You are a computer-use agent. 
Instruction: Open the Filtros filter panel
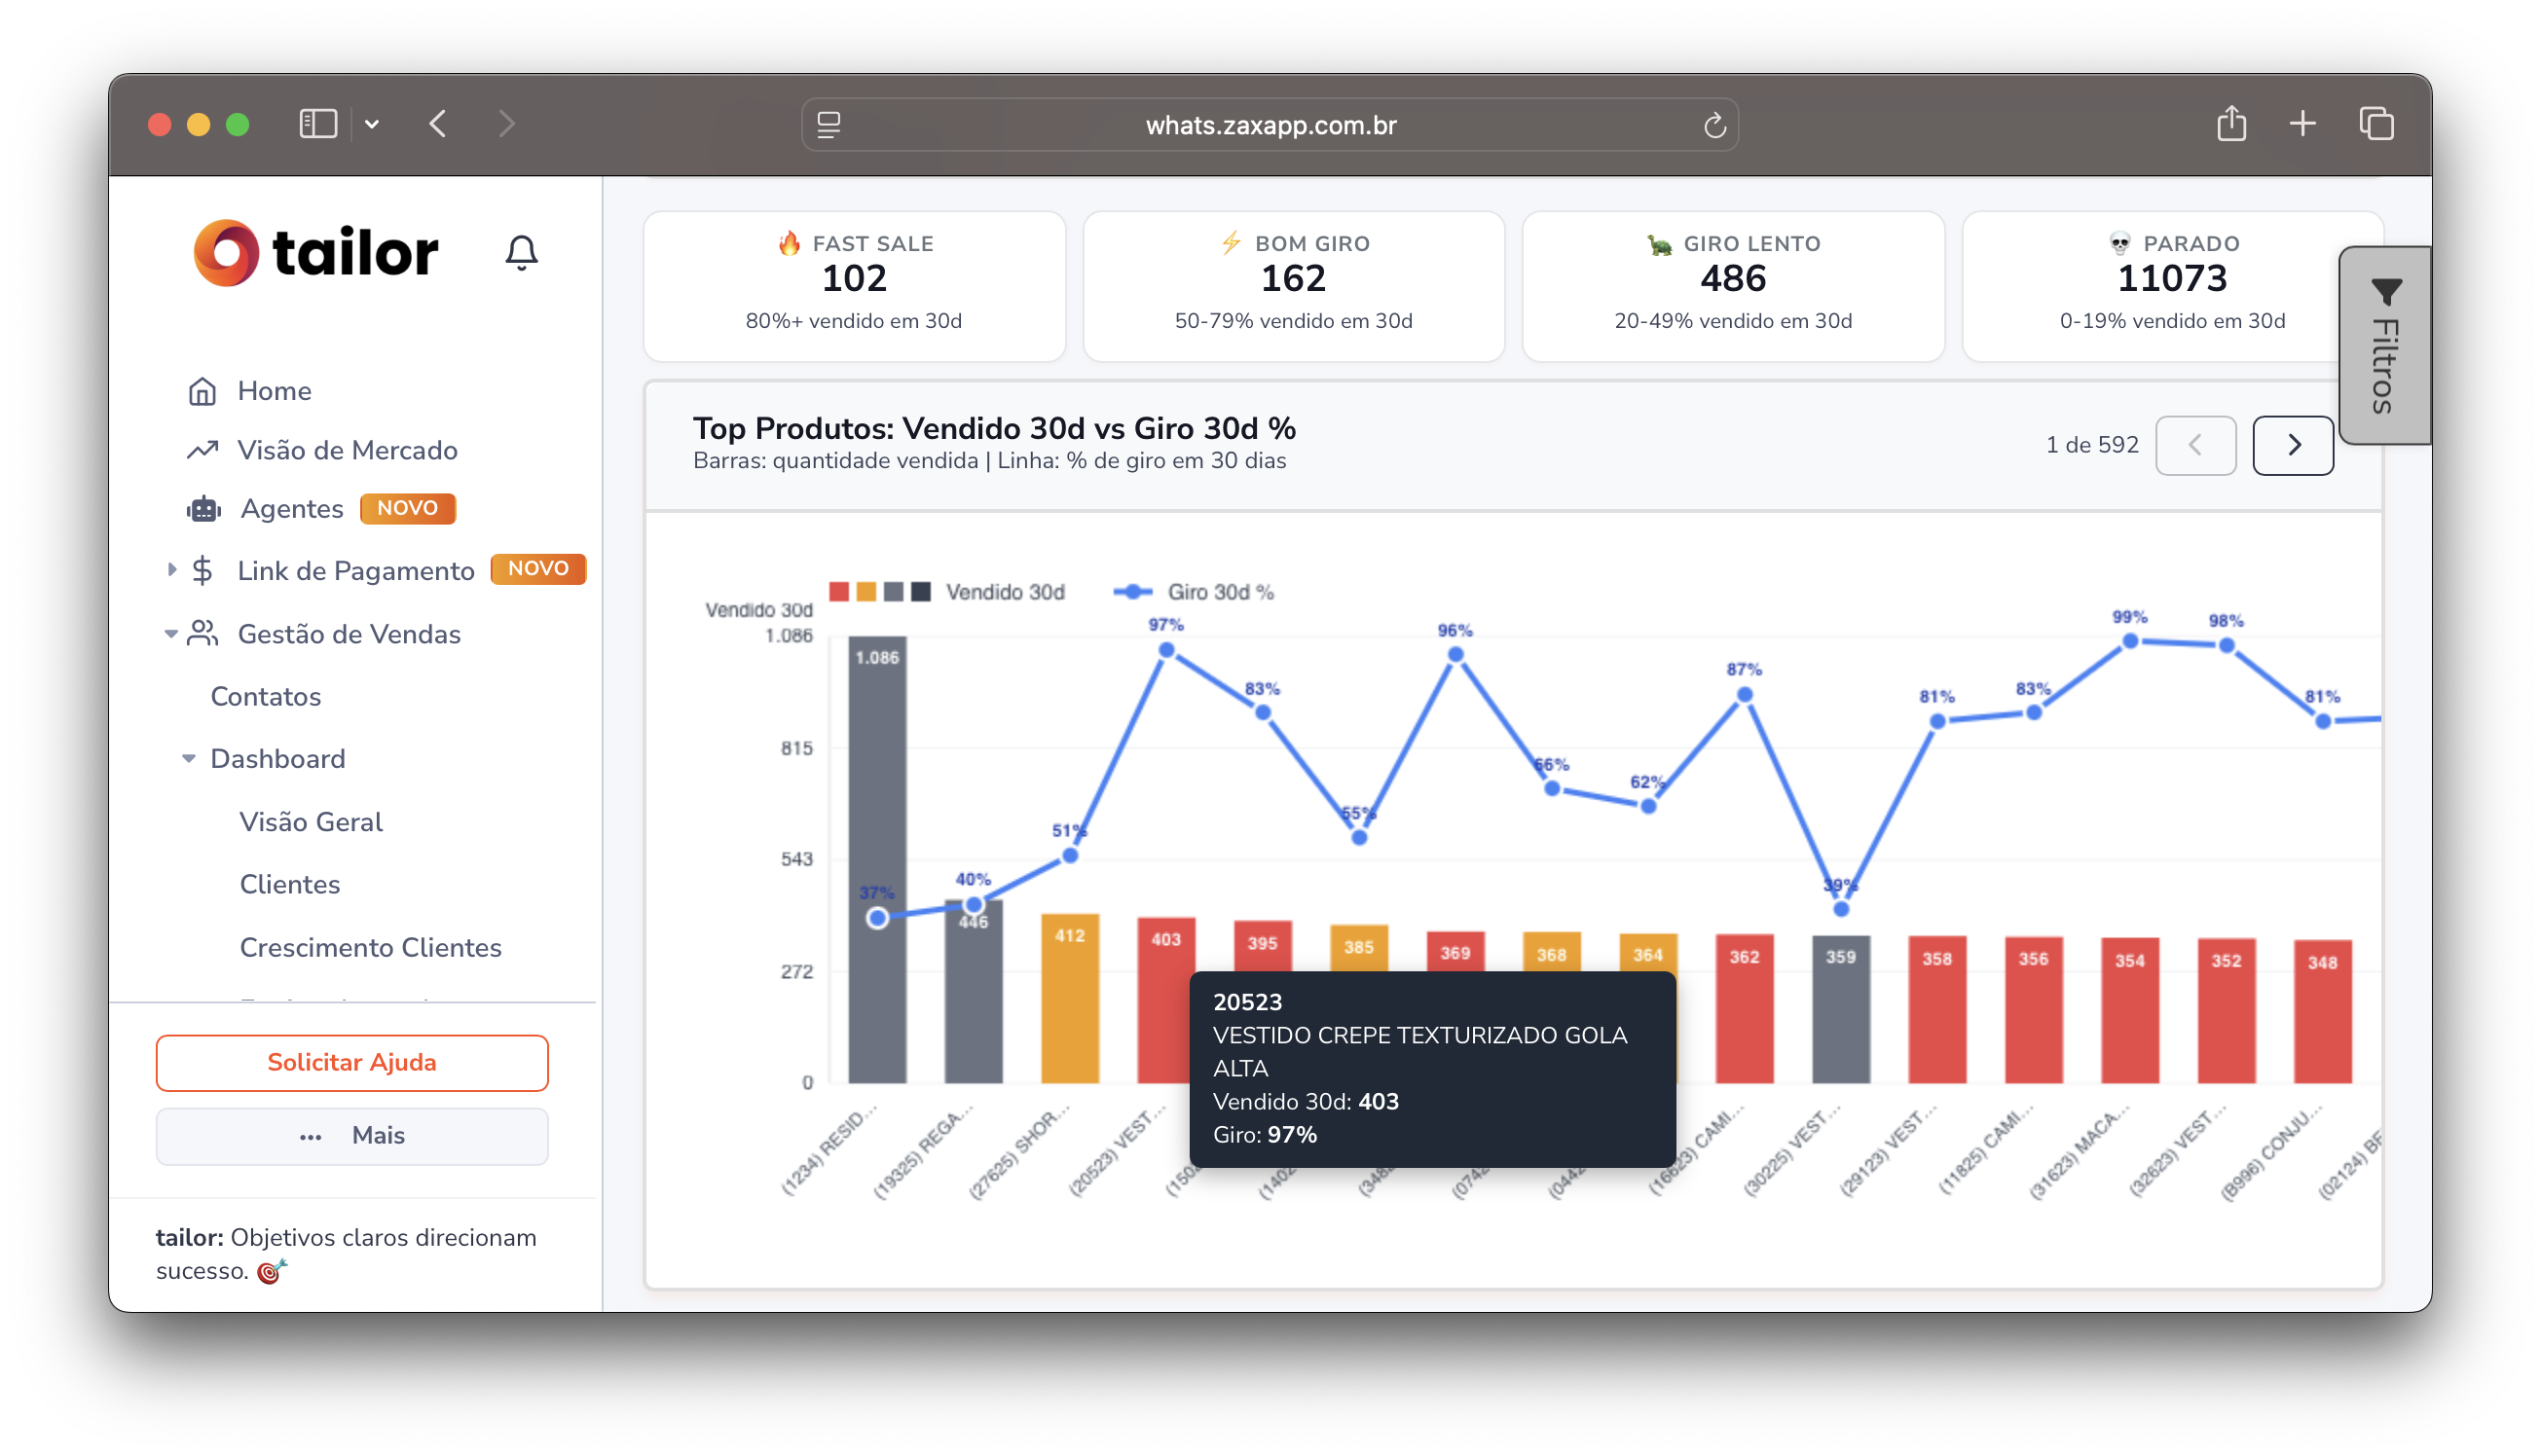click(2384, 345)
